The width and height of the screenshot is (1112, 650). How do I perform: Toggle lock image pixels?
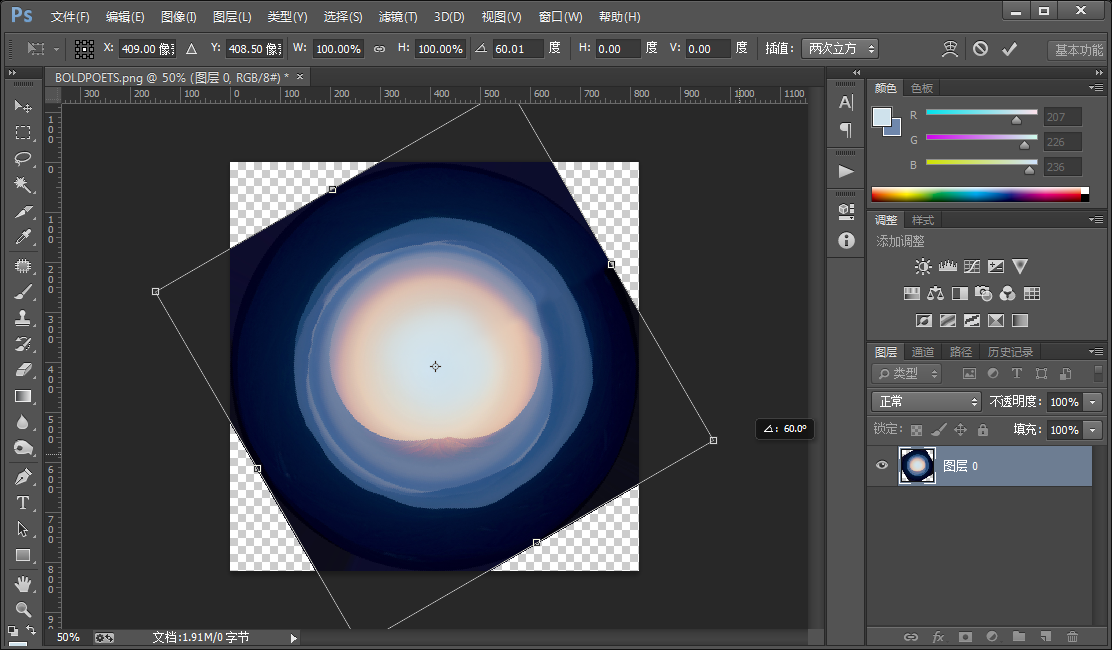[x=938, y=430]
